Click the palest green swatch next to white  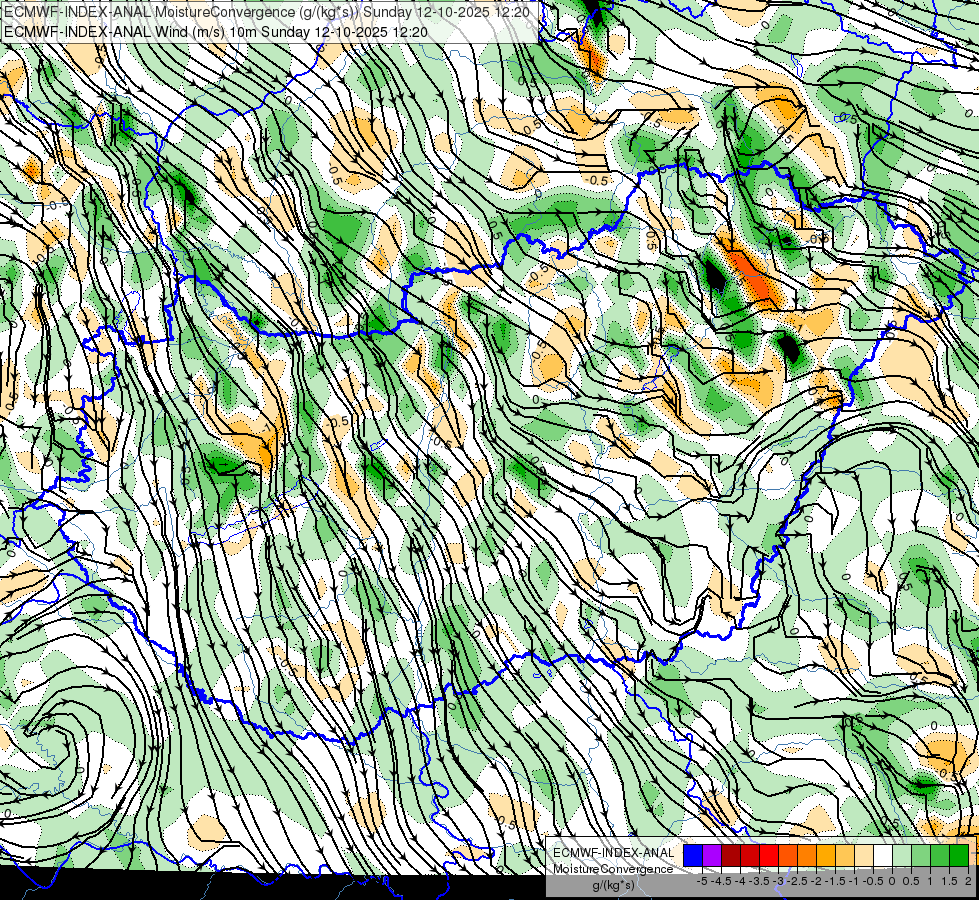tap(902, 855)
